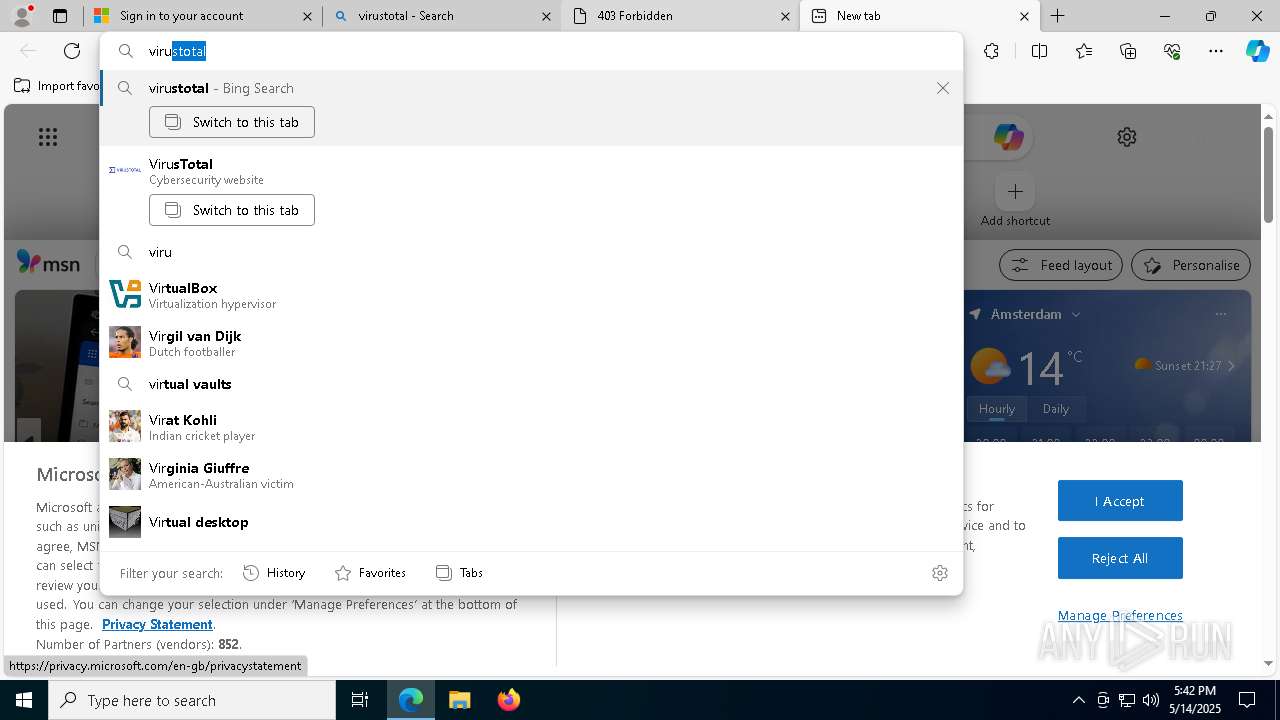Expand the Amsterdam location dropdown
Image resolution: width=1280 pixels, height=720 pixels.
click(1076, 314)
